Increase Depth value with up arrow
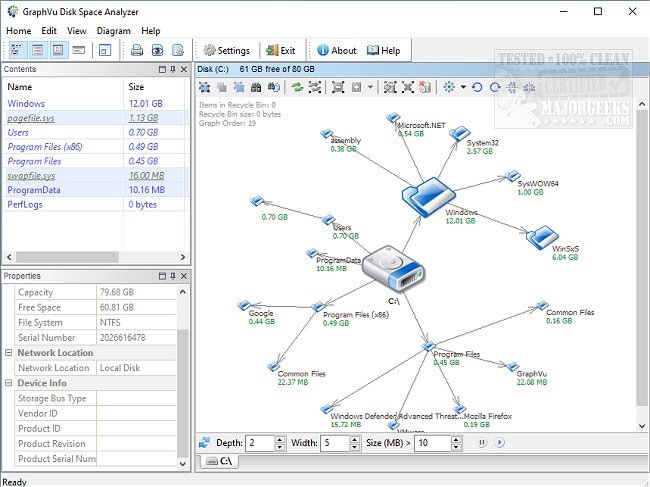This screenshot has height=487, width=650. [x=280, y=439]
